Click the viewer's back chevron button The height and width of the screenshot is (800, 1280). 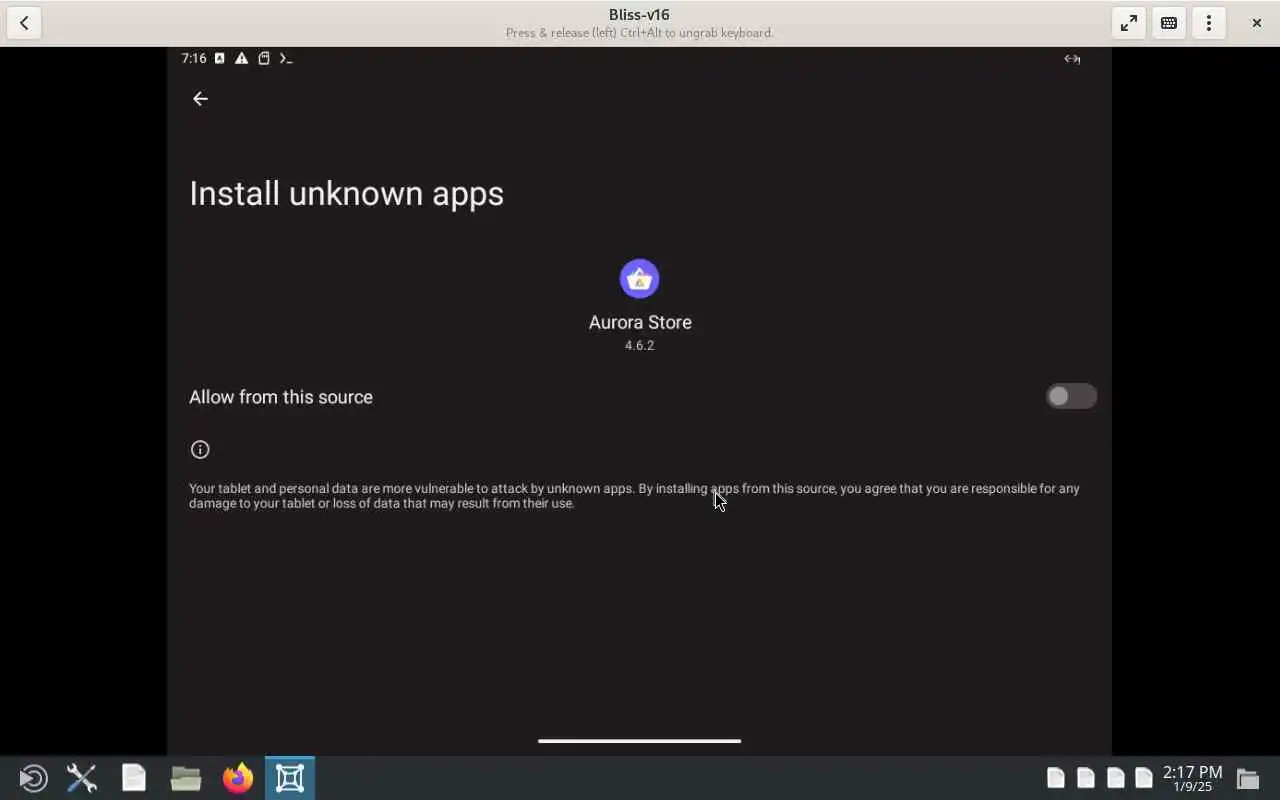(24, 23)
